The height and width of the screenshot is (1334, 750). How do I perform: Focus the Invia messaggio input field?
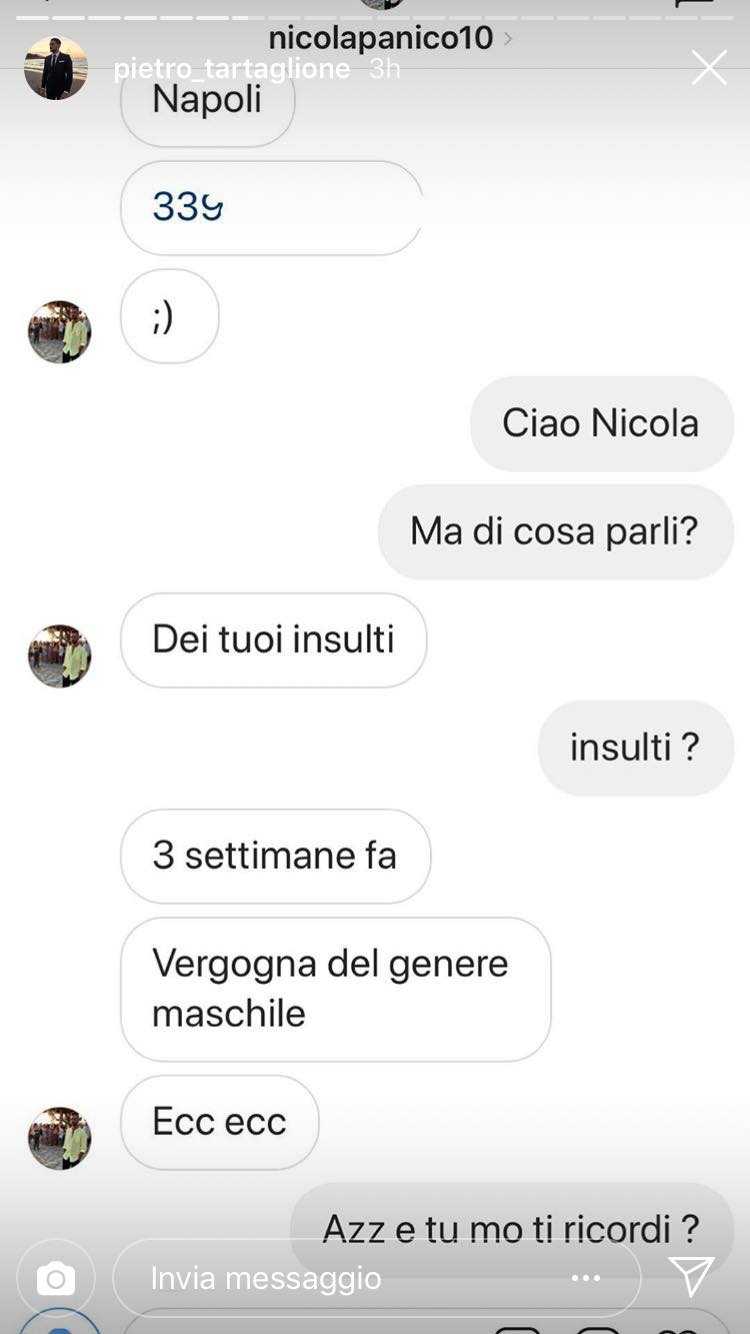(x=376, y=1278)
